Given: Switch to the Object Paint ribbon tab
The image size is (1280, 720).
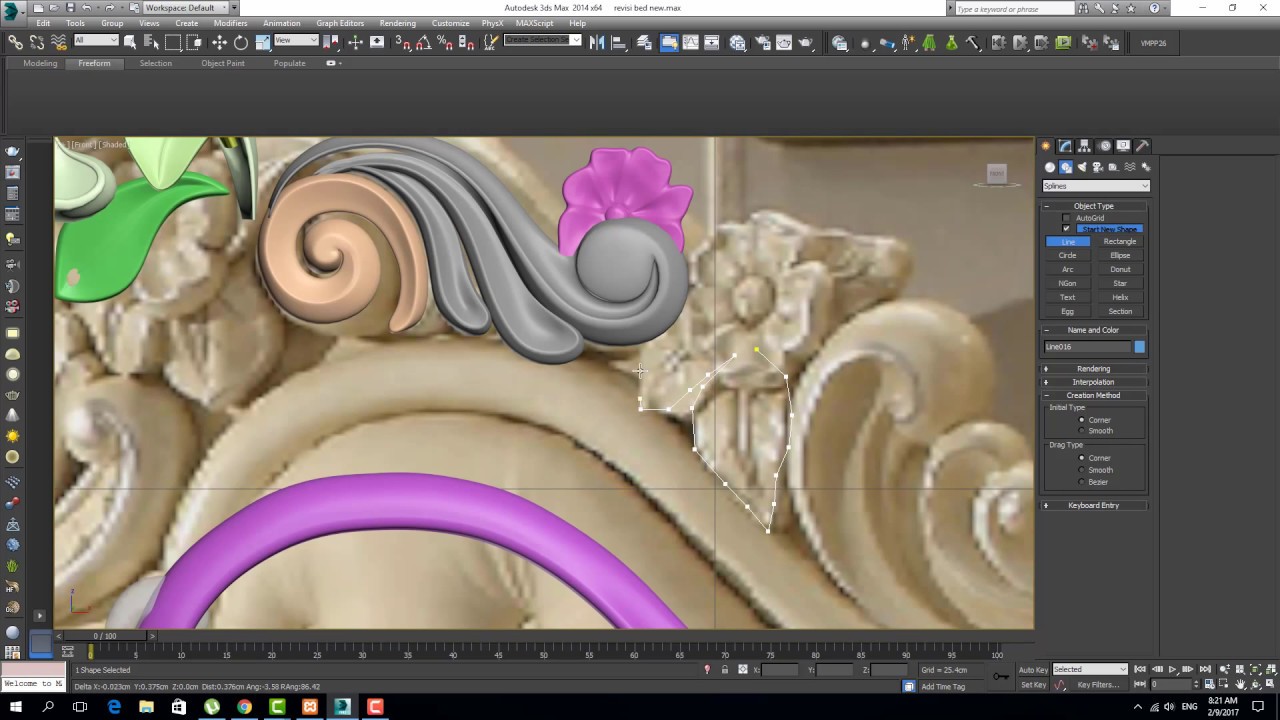Looking at the screenshot, I should (222, 63).
